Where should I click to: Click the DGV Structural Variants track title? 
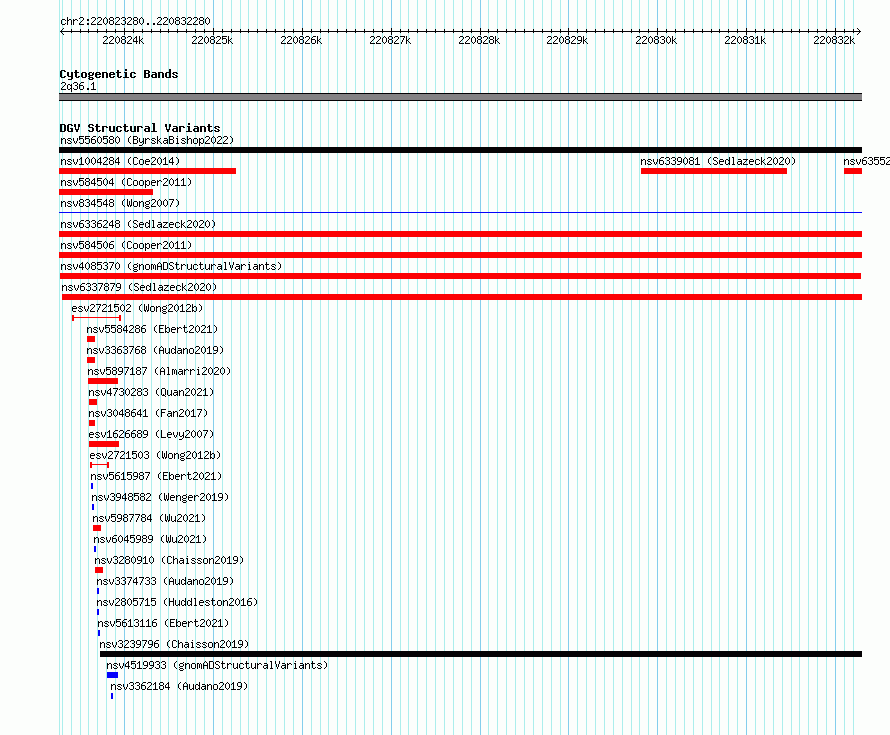click(140, 128)
